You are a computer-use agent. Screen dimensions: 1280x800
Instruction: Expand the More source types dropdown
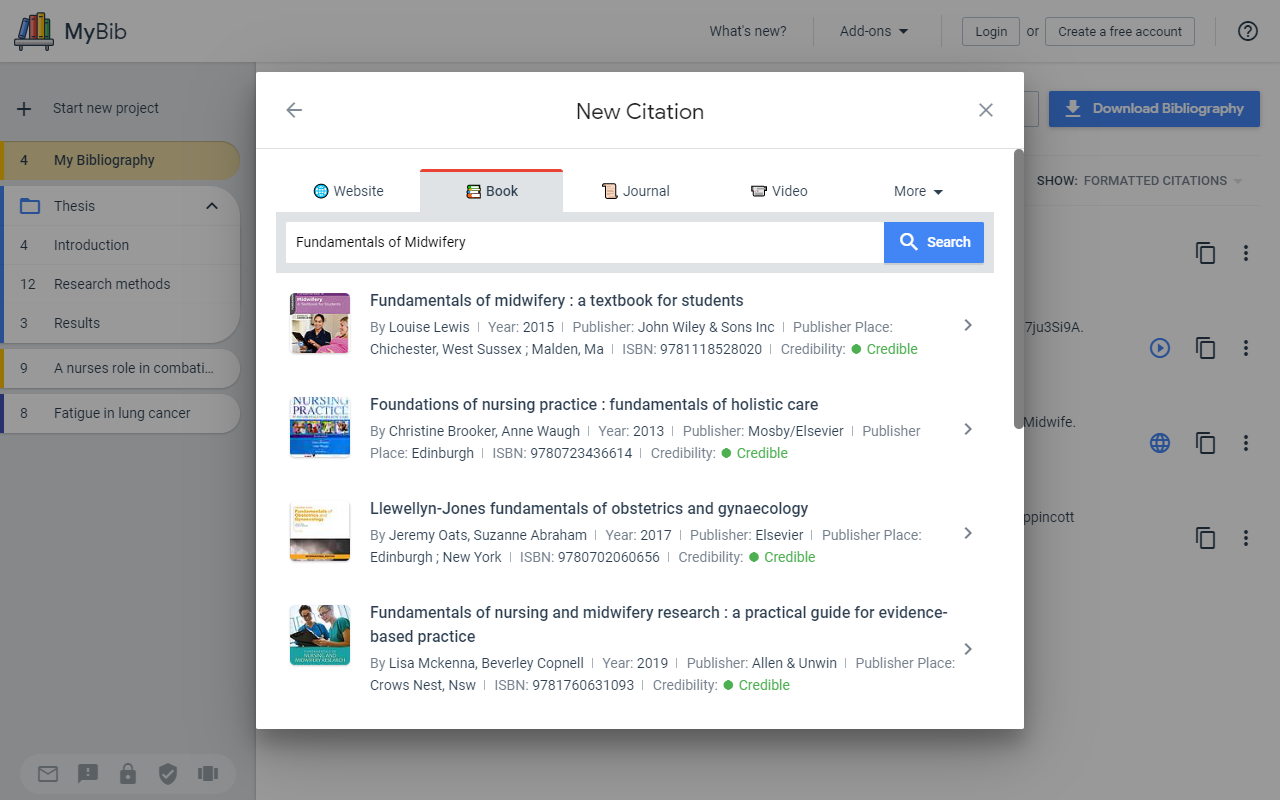click(918, 191)
